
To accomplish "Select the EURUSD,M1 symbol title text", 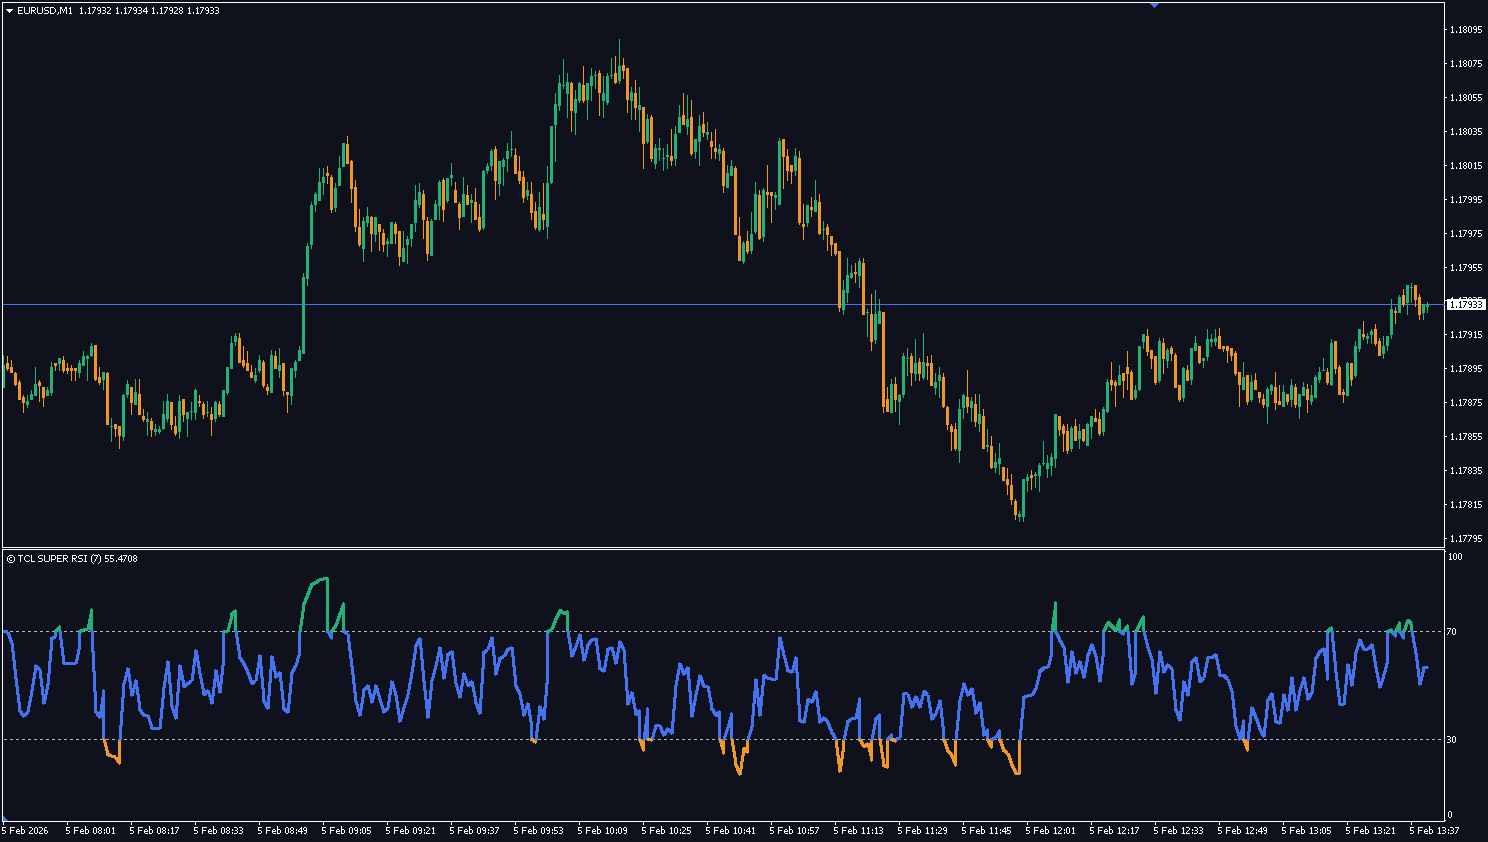I will [x=45, y=11].
